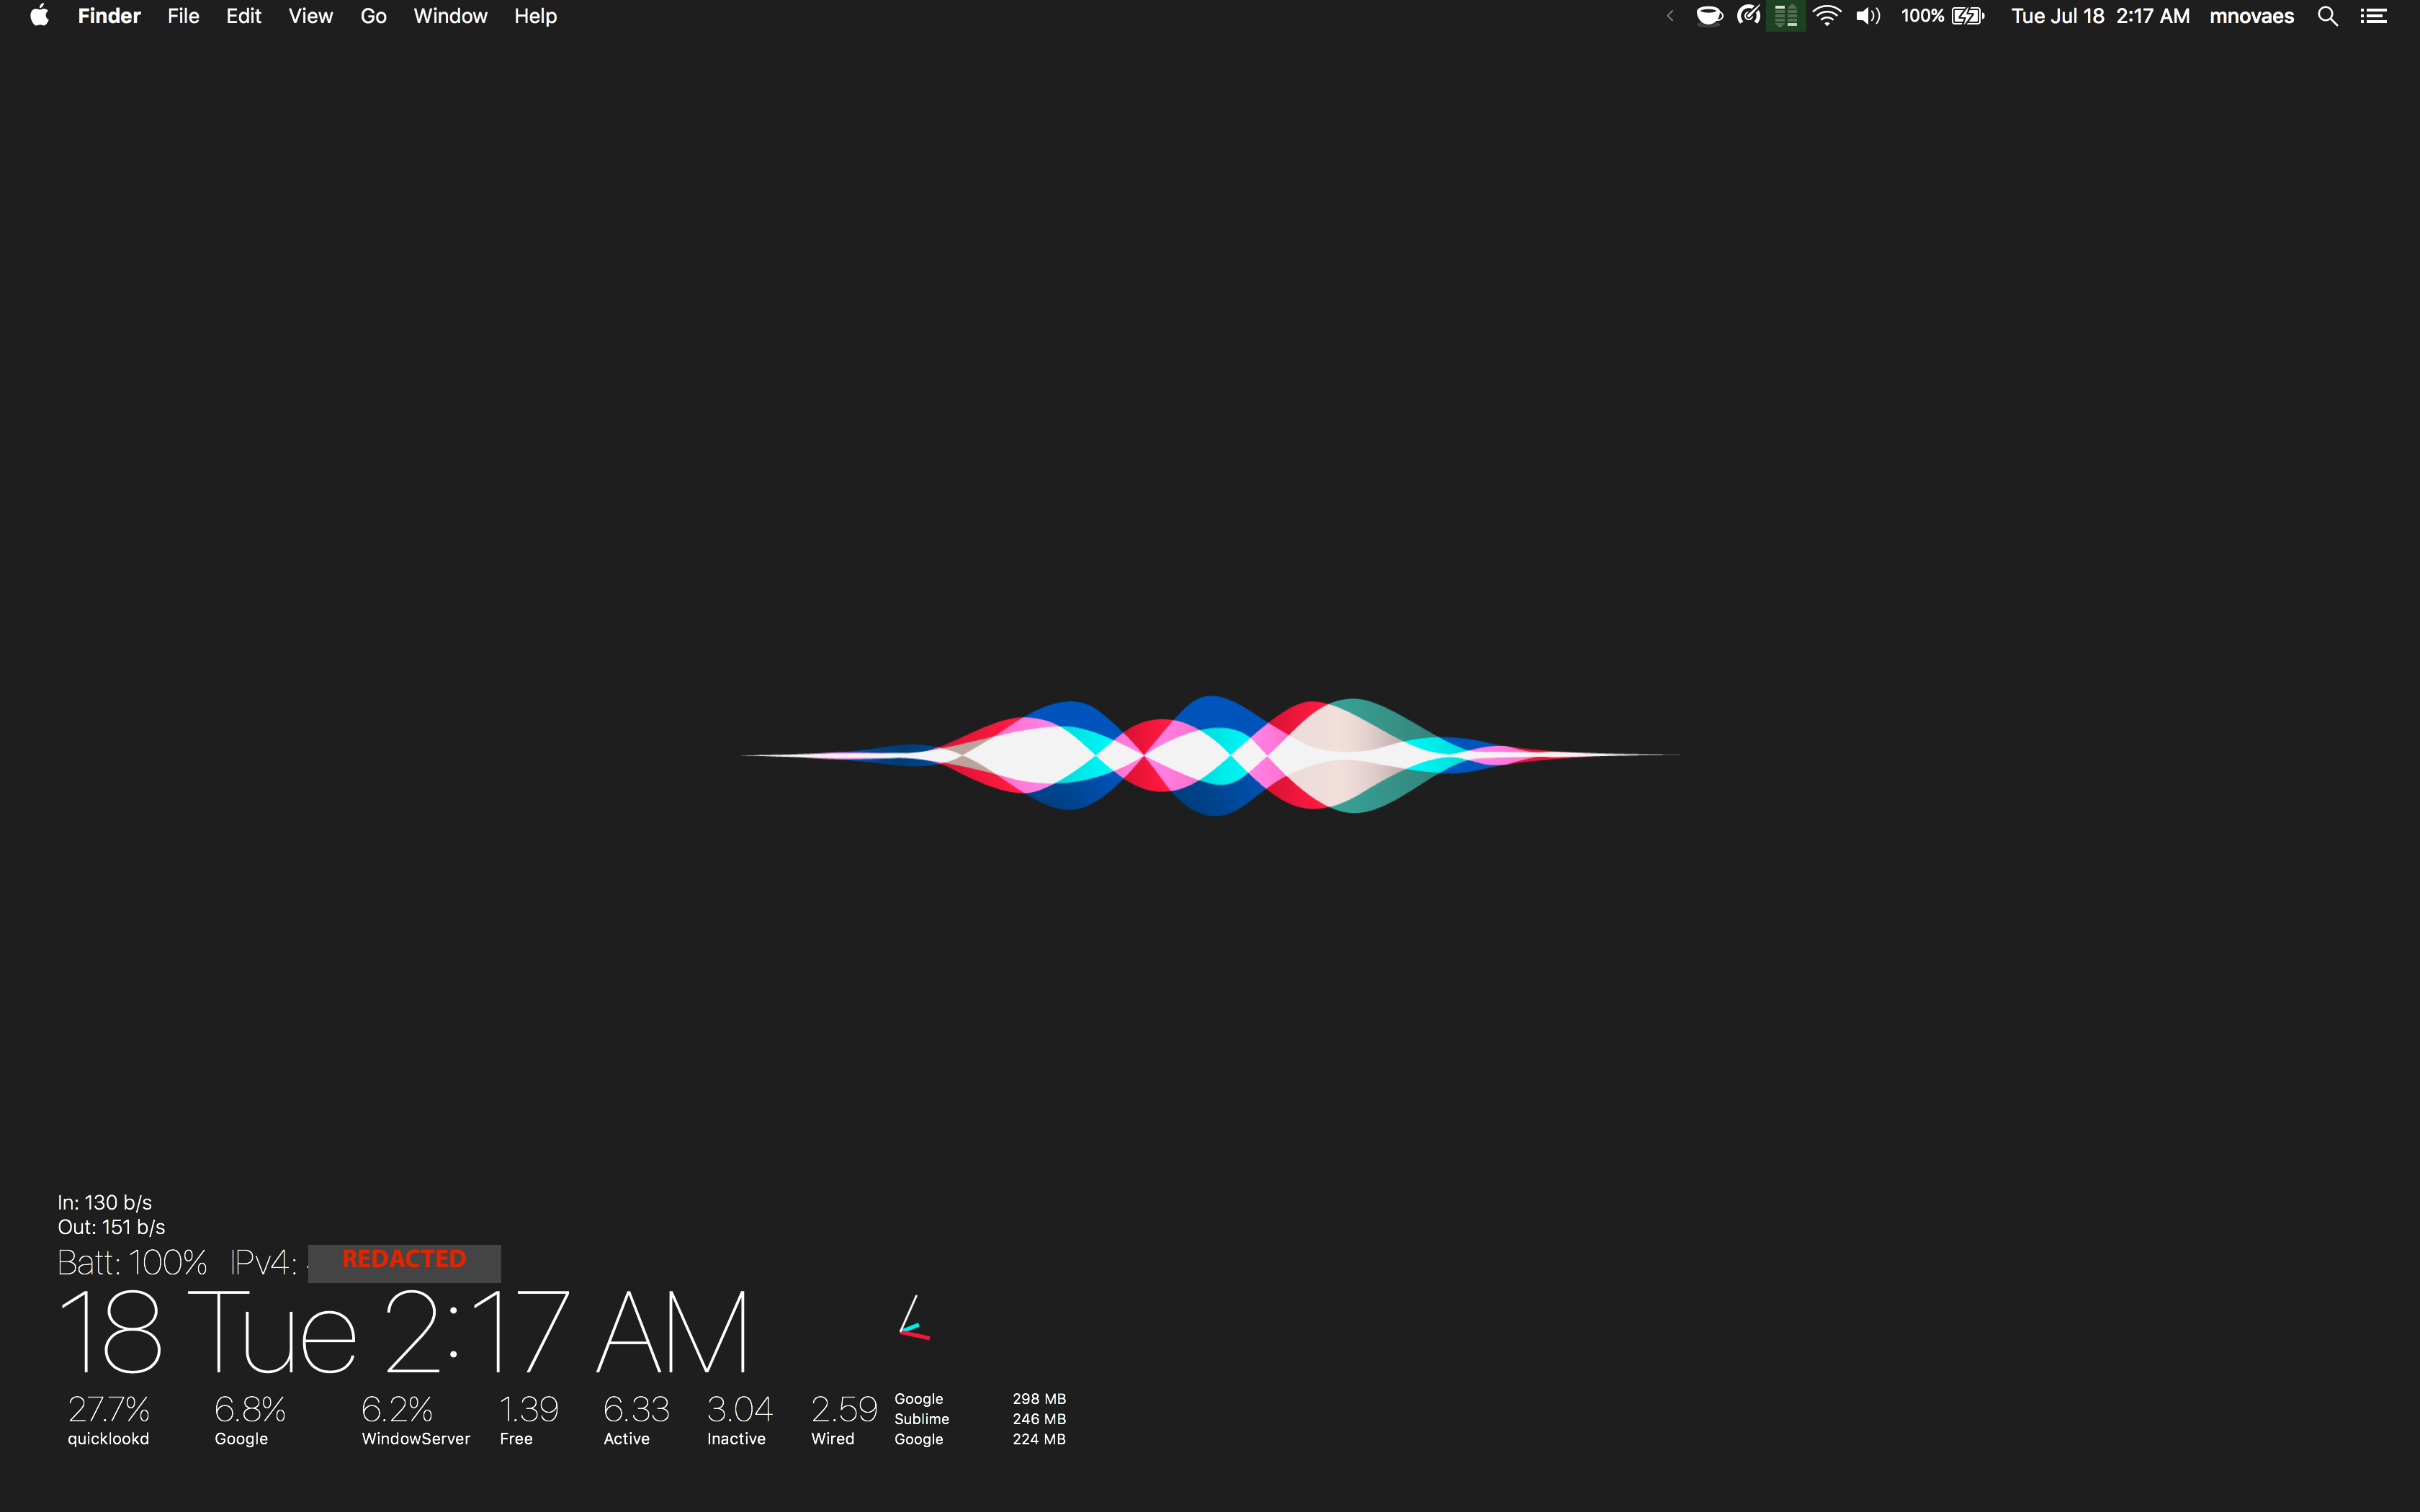The width and height of the screenshot is (2420, 1512).
Task: Click the Siri waveform on desktop
Action: click(1210, 755)
